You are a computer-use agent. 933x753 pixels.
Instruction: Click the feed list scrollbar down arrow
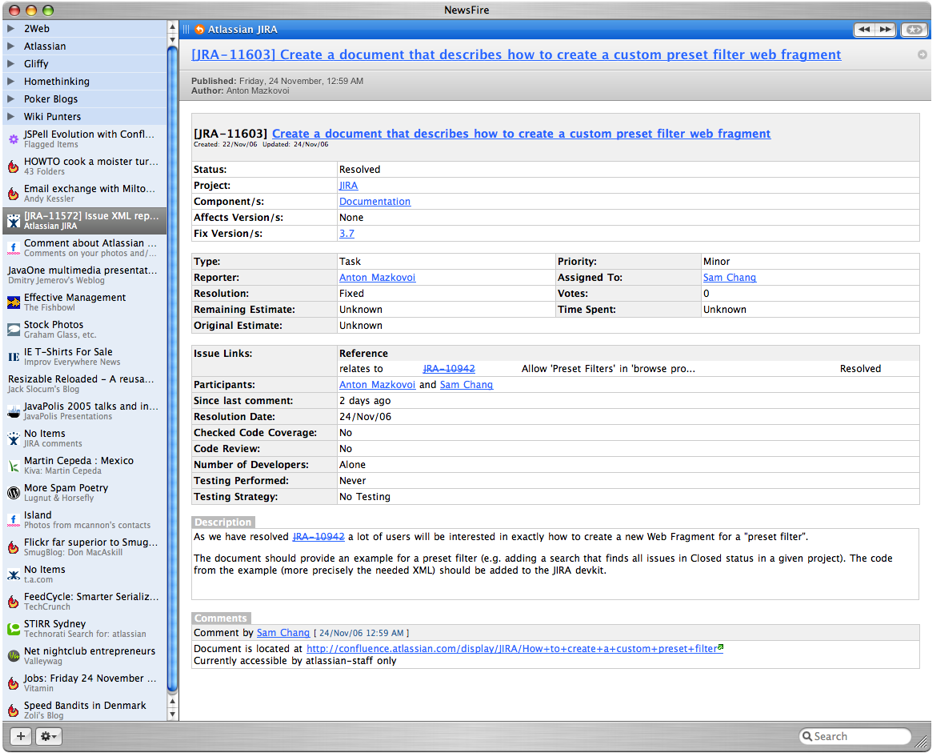click(173, 714)
